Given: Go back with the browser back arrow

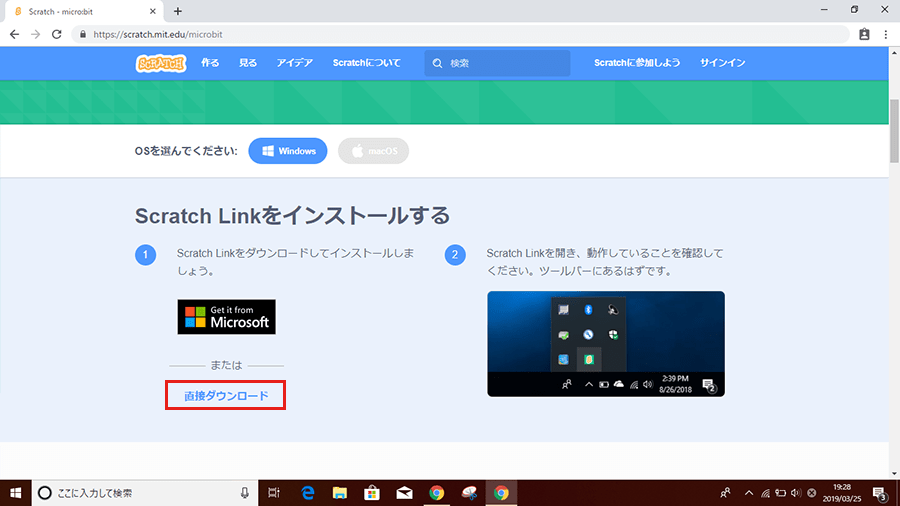Looking at the screenshot, I should (x=14, y=34).
